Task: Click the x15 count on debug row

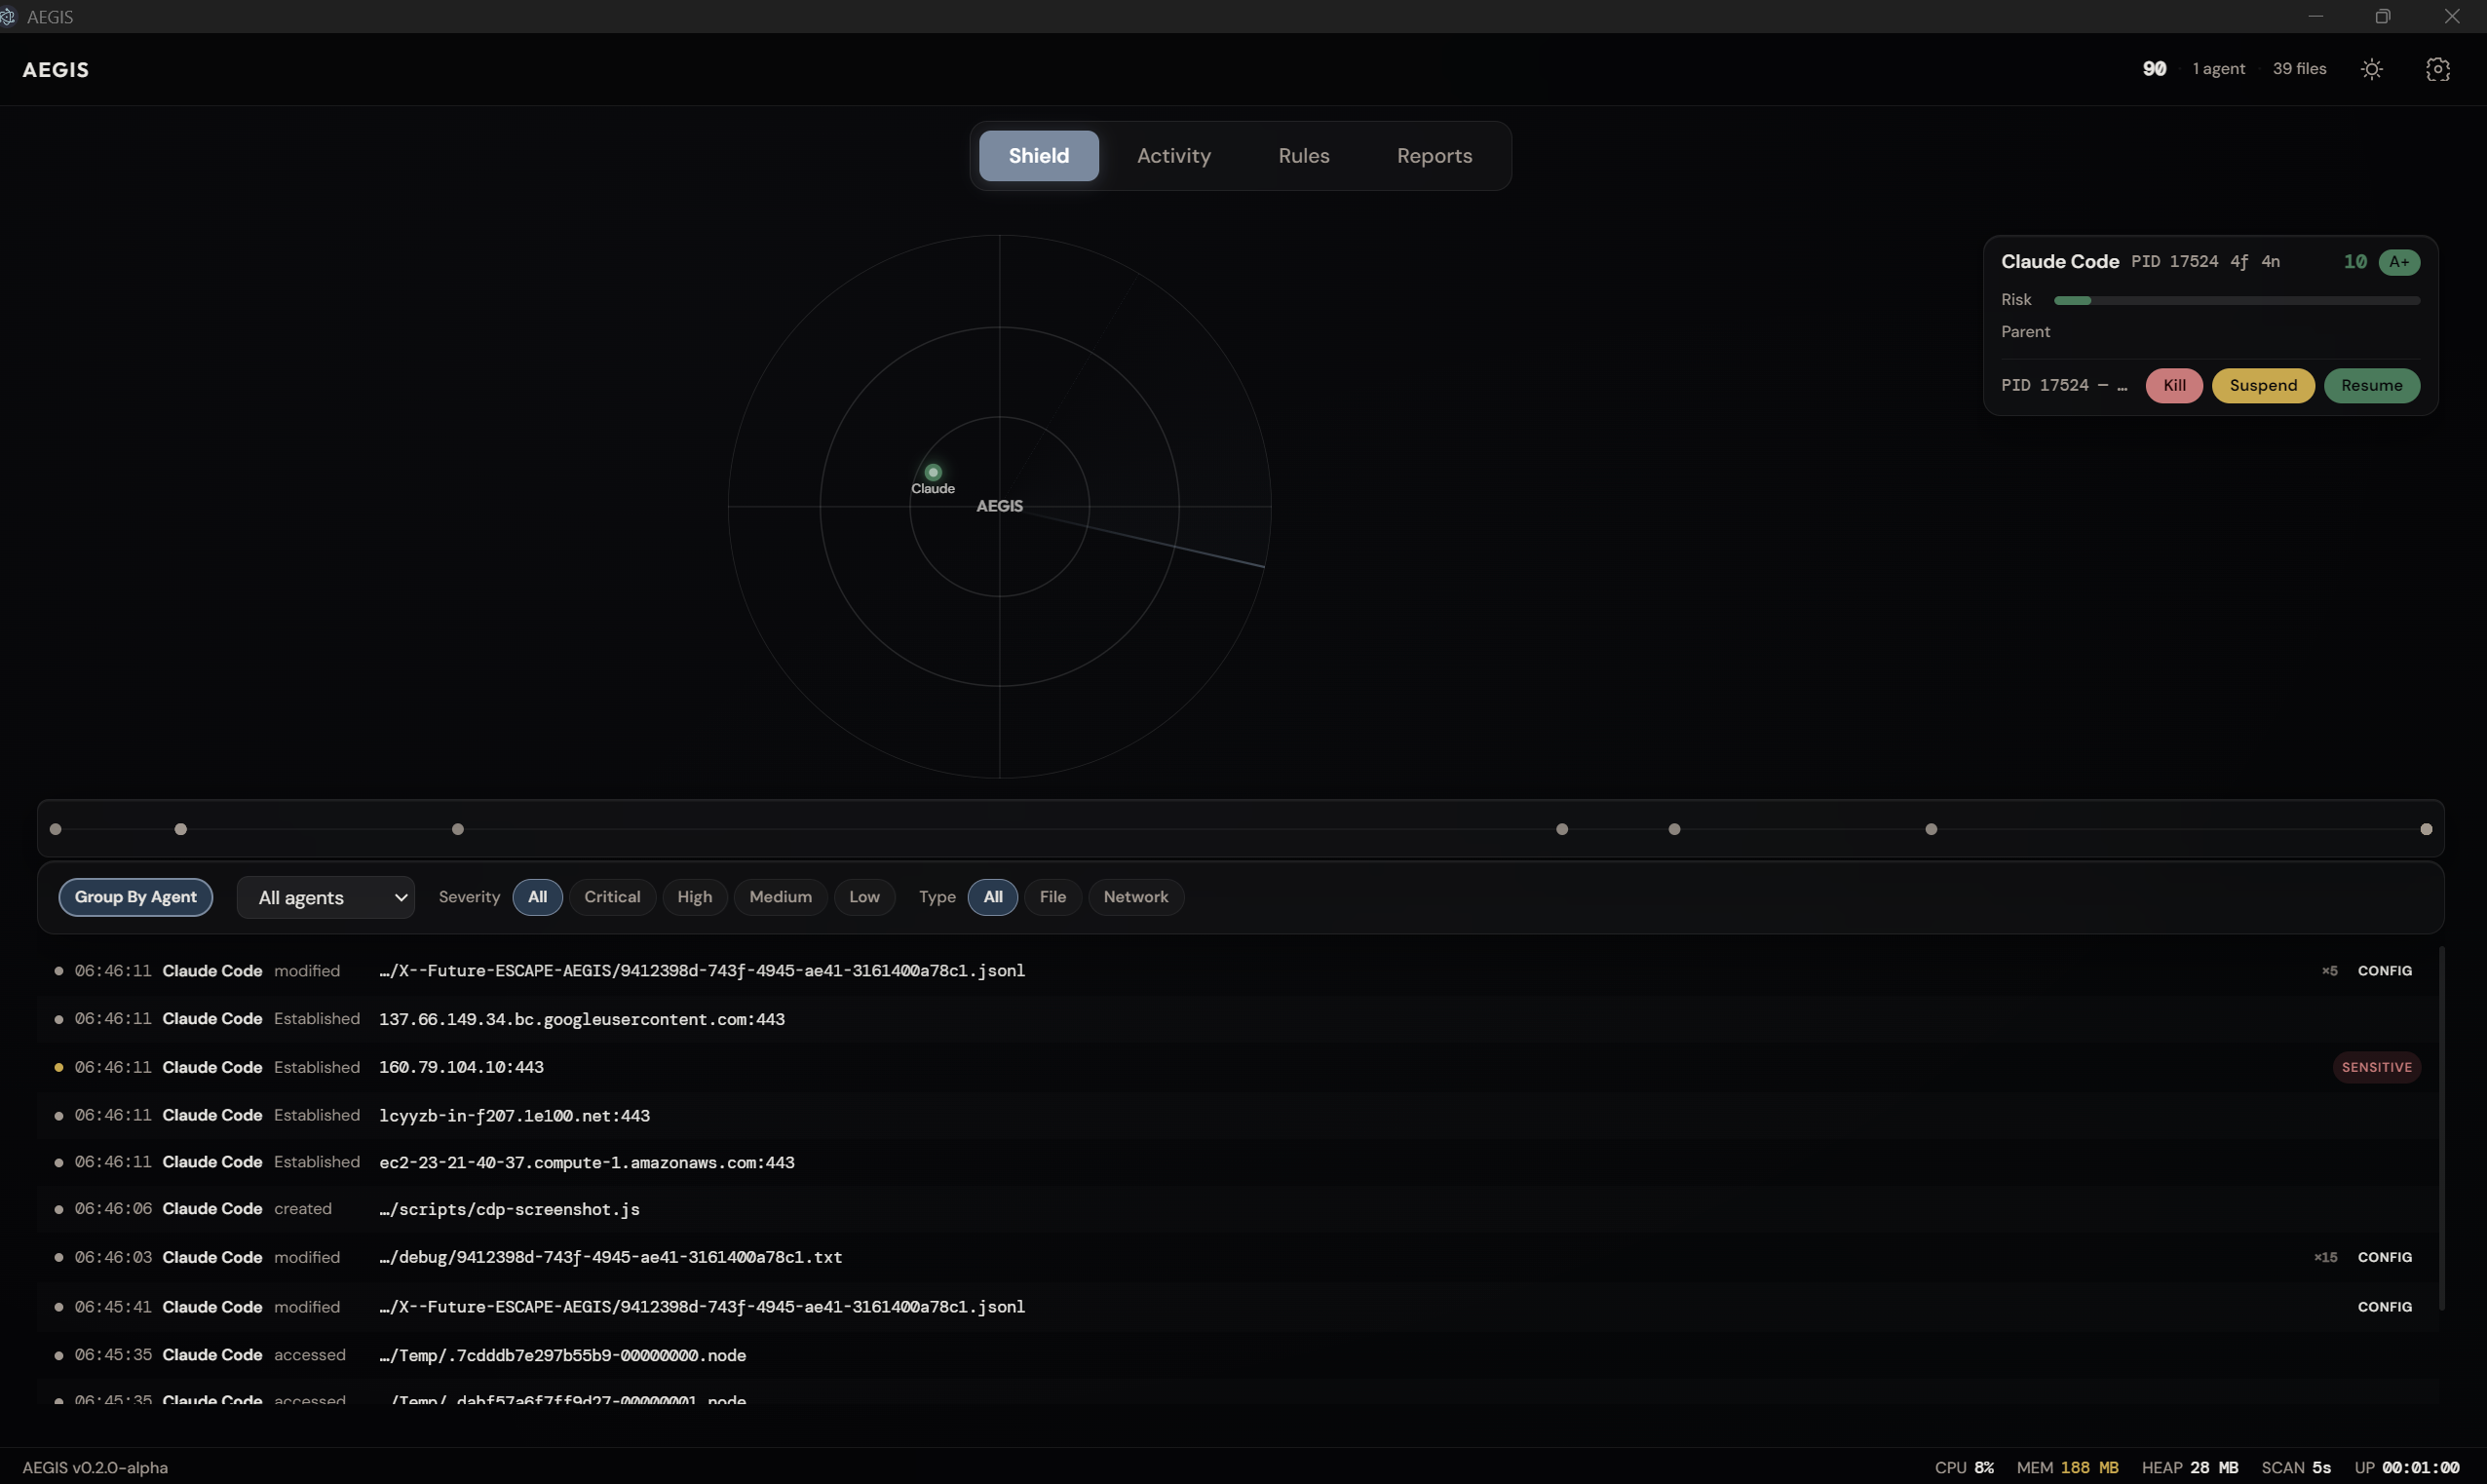Action: click(2324, 1257)
